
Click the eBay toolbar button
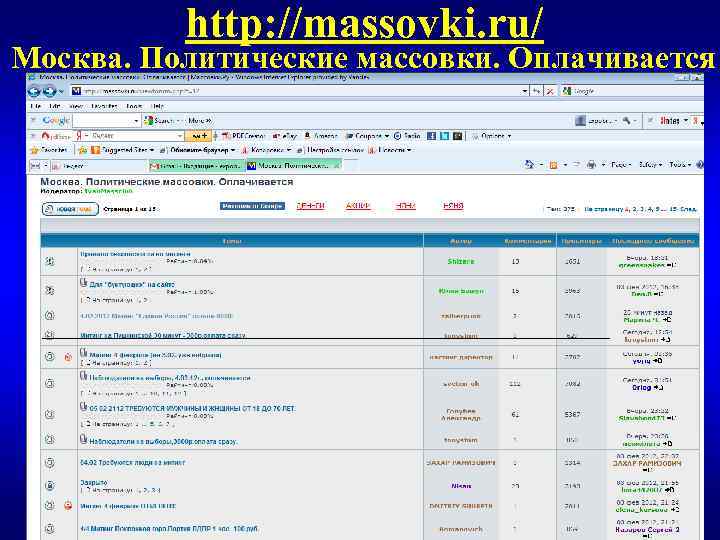[285, 136]
